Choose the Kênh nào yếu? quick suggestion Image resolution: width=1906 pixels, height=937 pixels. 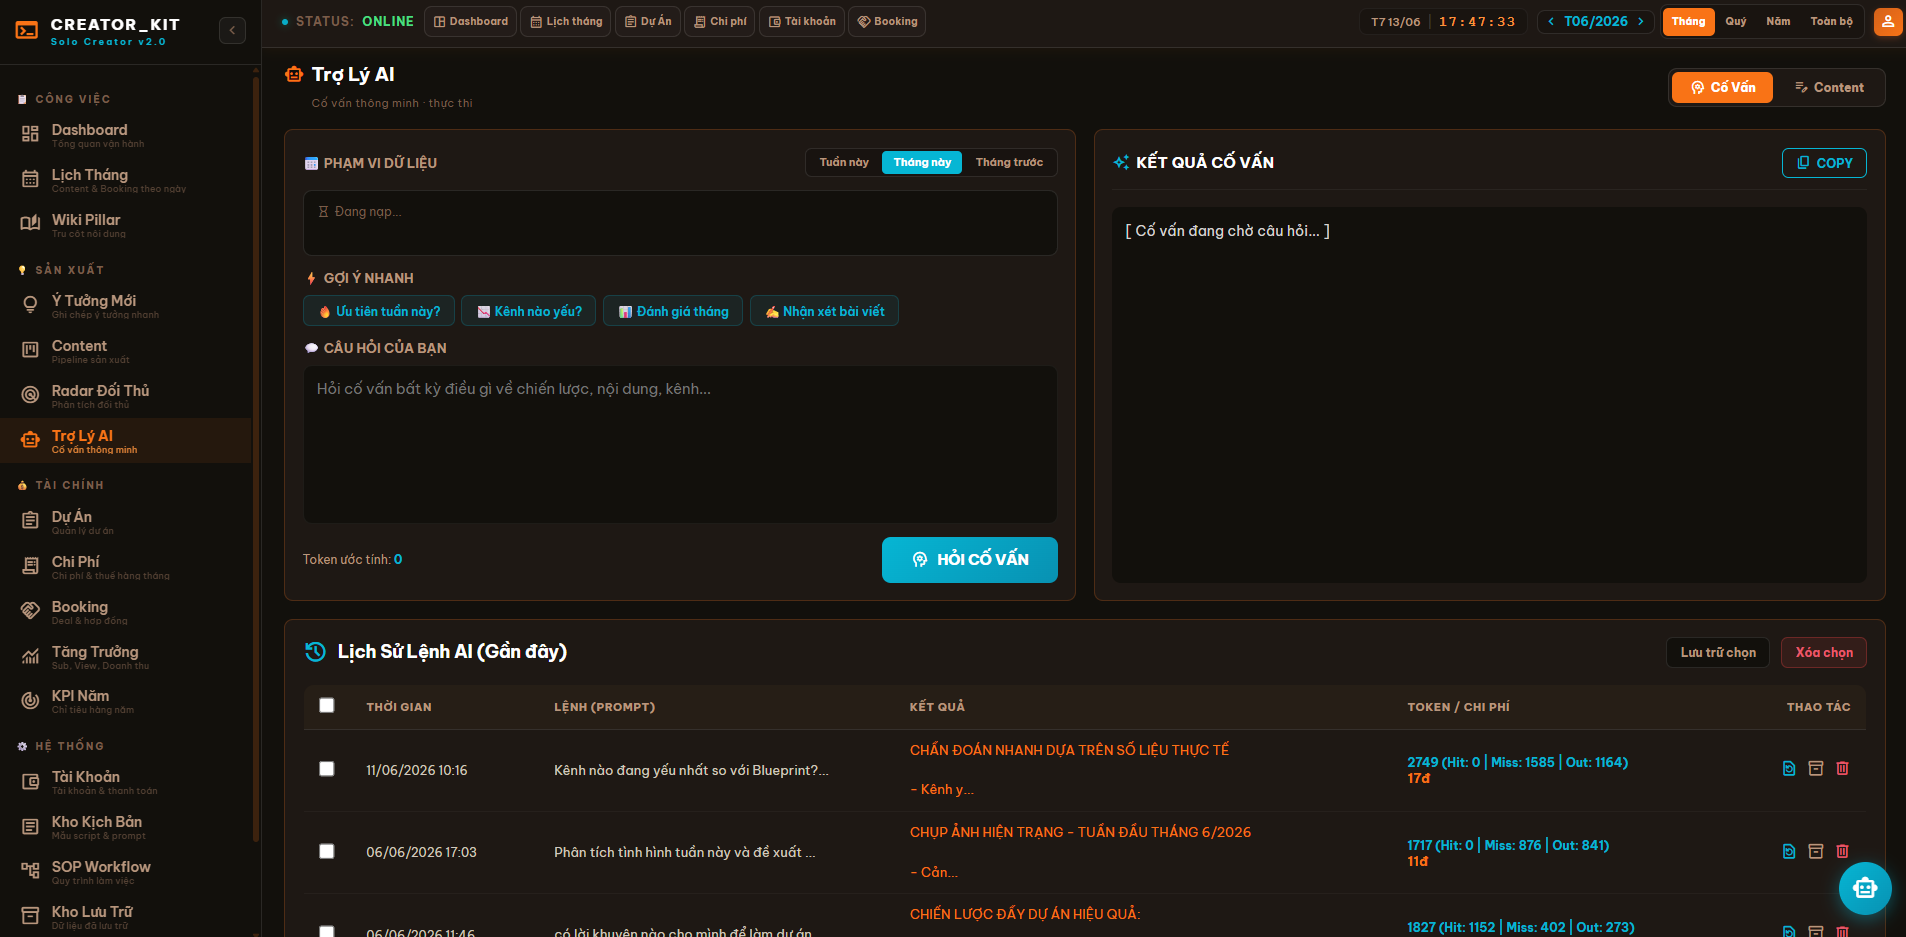529,311
